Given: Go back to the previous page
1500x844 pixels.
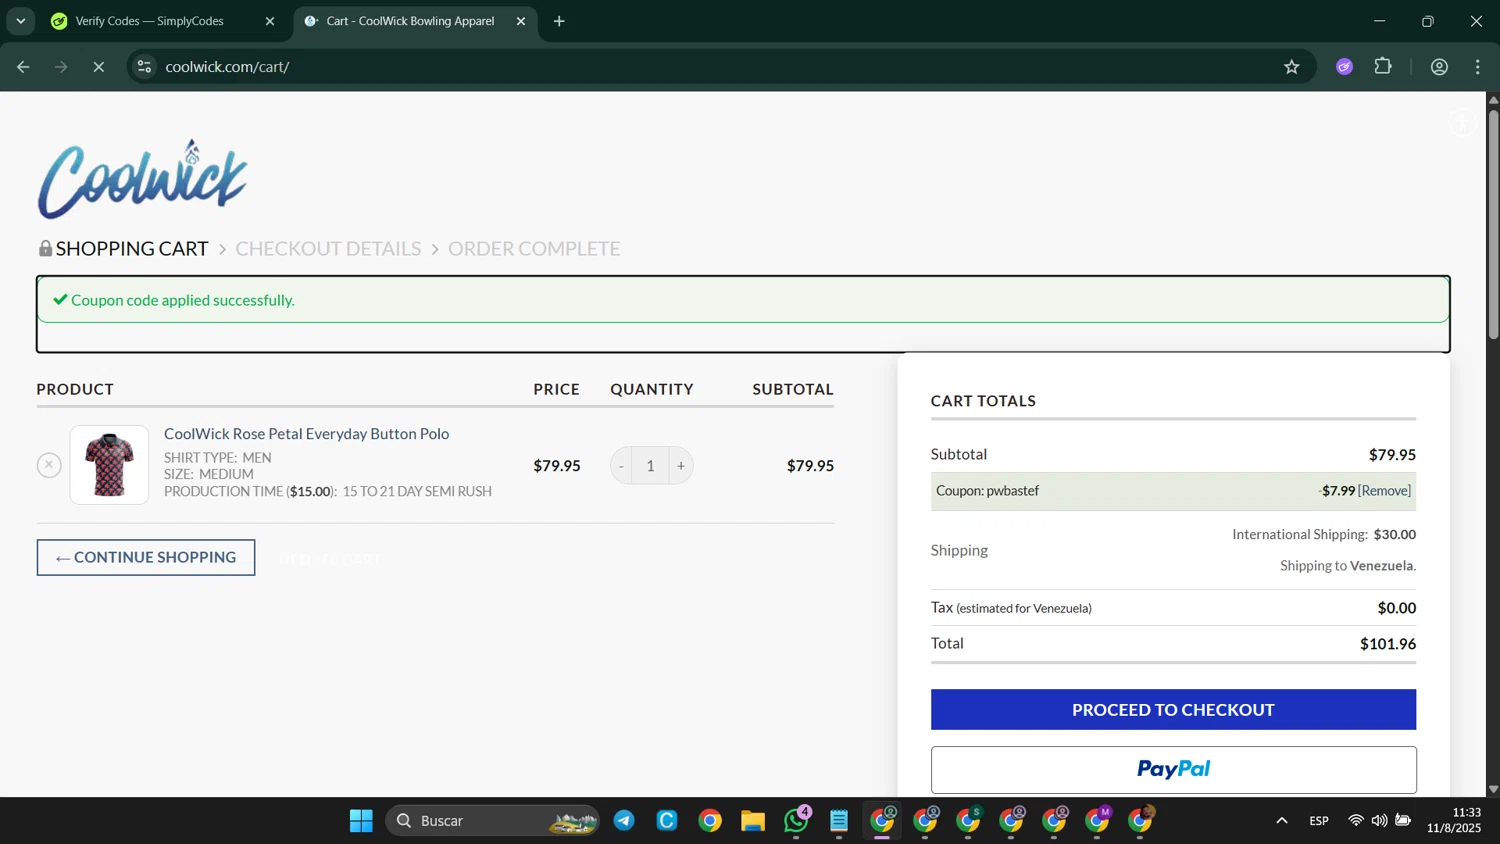Looking at the screenshot, I should tap(23, 67).
